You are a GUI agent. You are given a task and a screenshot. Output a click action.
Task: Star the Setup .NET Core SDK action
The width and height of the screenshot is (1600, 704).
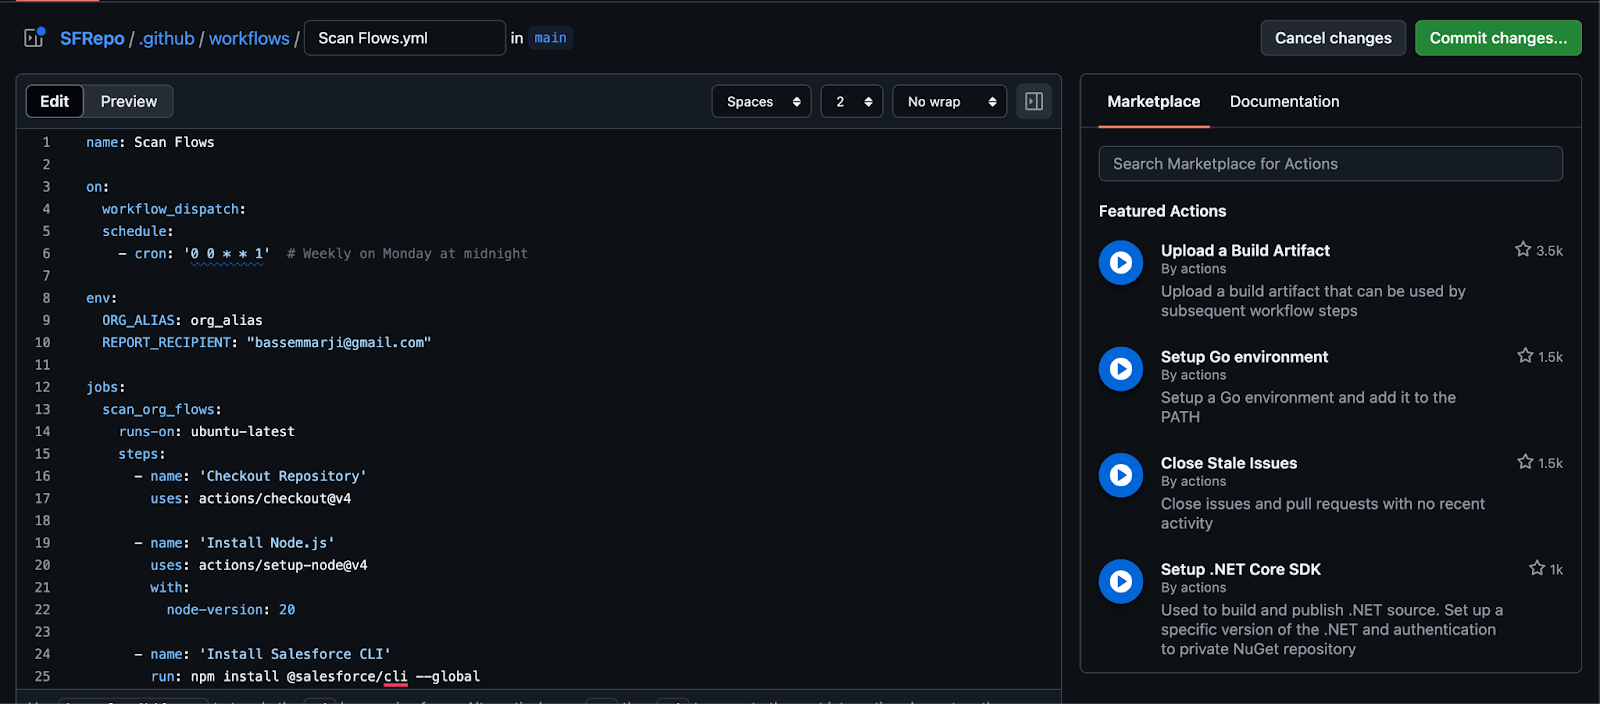[1537, 568]
